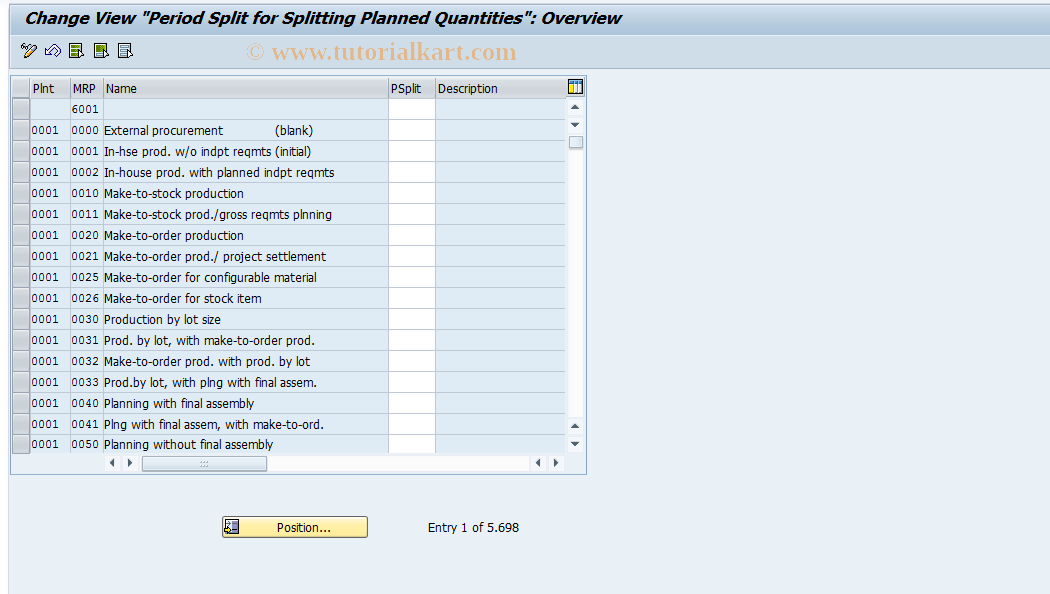This screenshot has width=1050, height=594.
Task: Click the Plnt column header
Action: point(50,88)
